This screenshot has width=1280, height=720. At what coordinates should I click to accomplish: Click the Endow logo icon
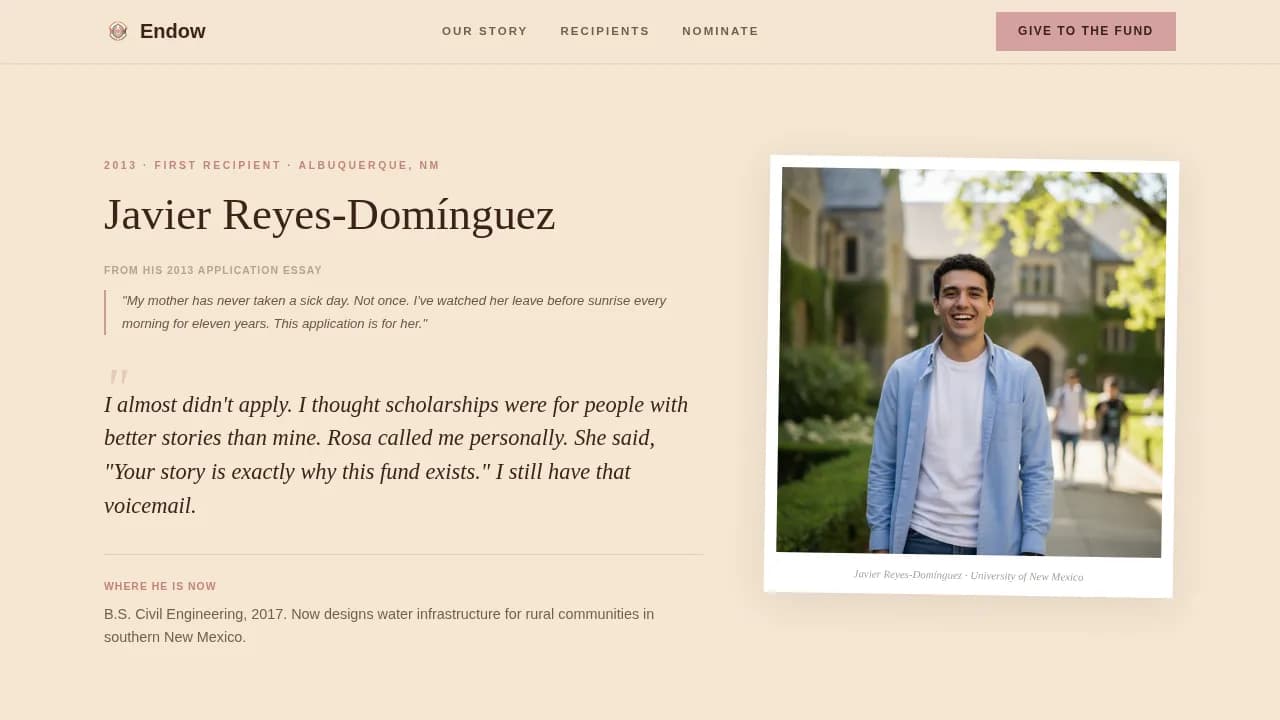(117, 31)
